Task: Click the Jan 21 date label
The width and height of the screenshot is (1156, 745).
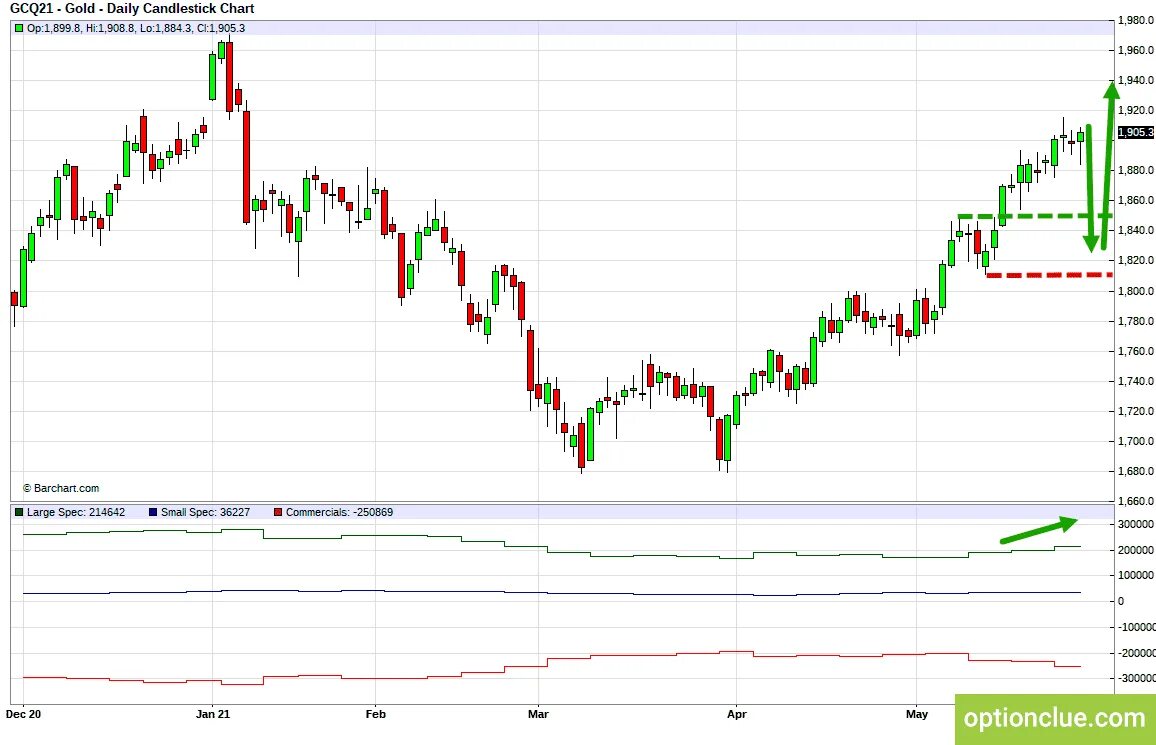Action: [213, 714]
